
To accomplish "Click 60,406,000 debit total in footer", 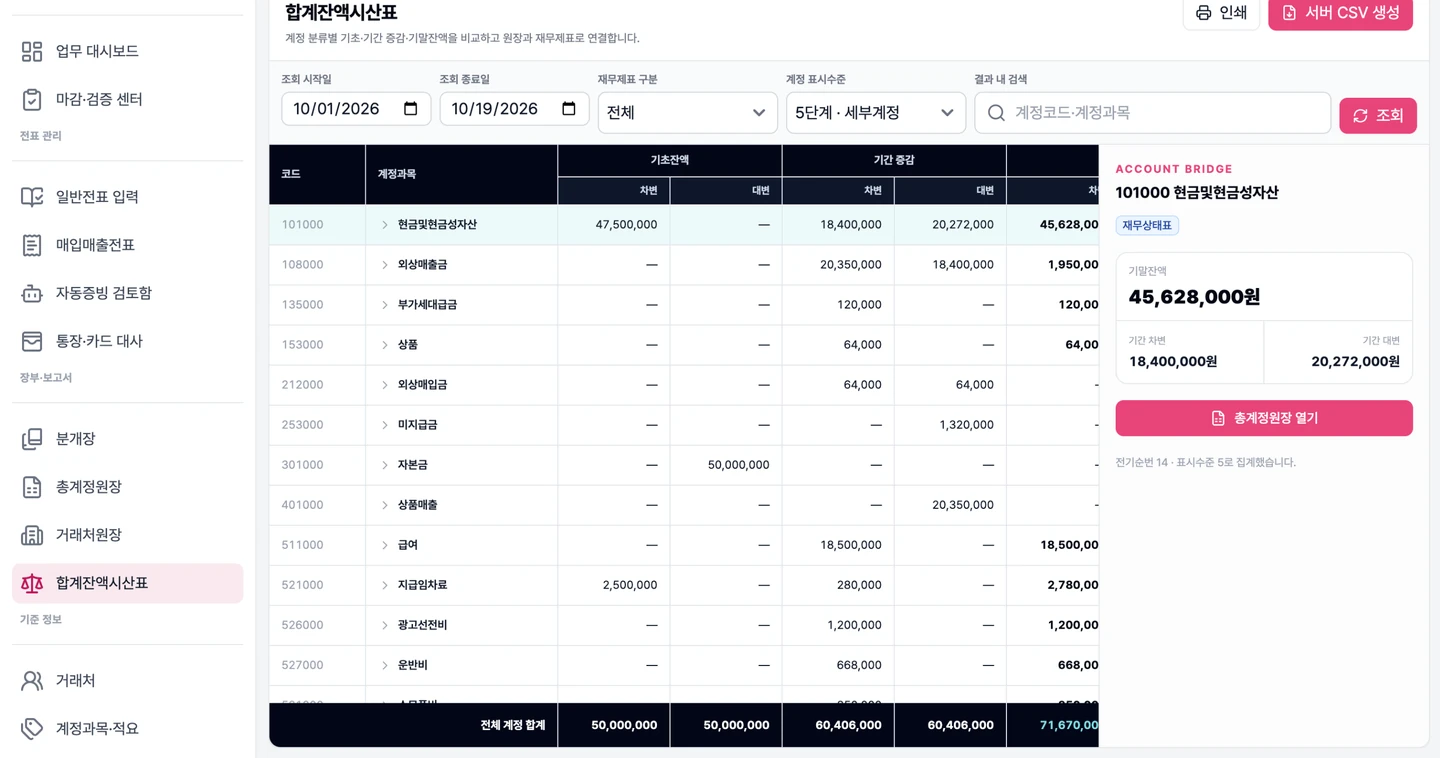I will pyautogui.click(x=838, y=725).
